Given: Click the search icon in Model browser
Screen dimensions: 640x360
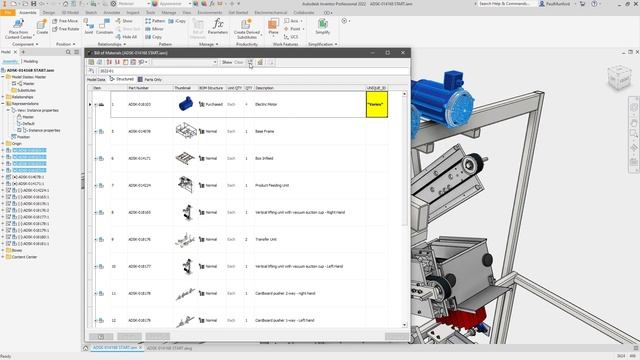Looking at the screenshot, I should [x=68, y=52].
